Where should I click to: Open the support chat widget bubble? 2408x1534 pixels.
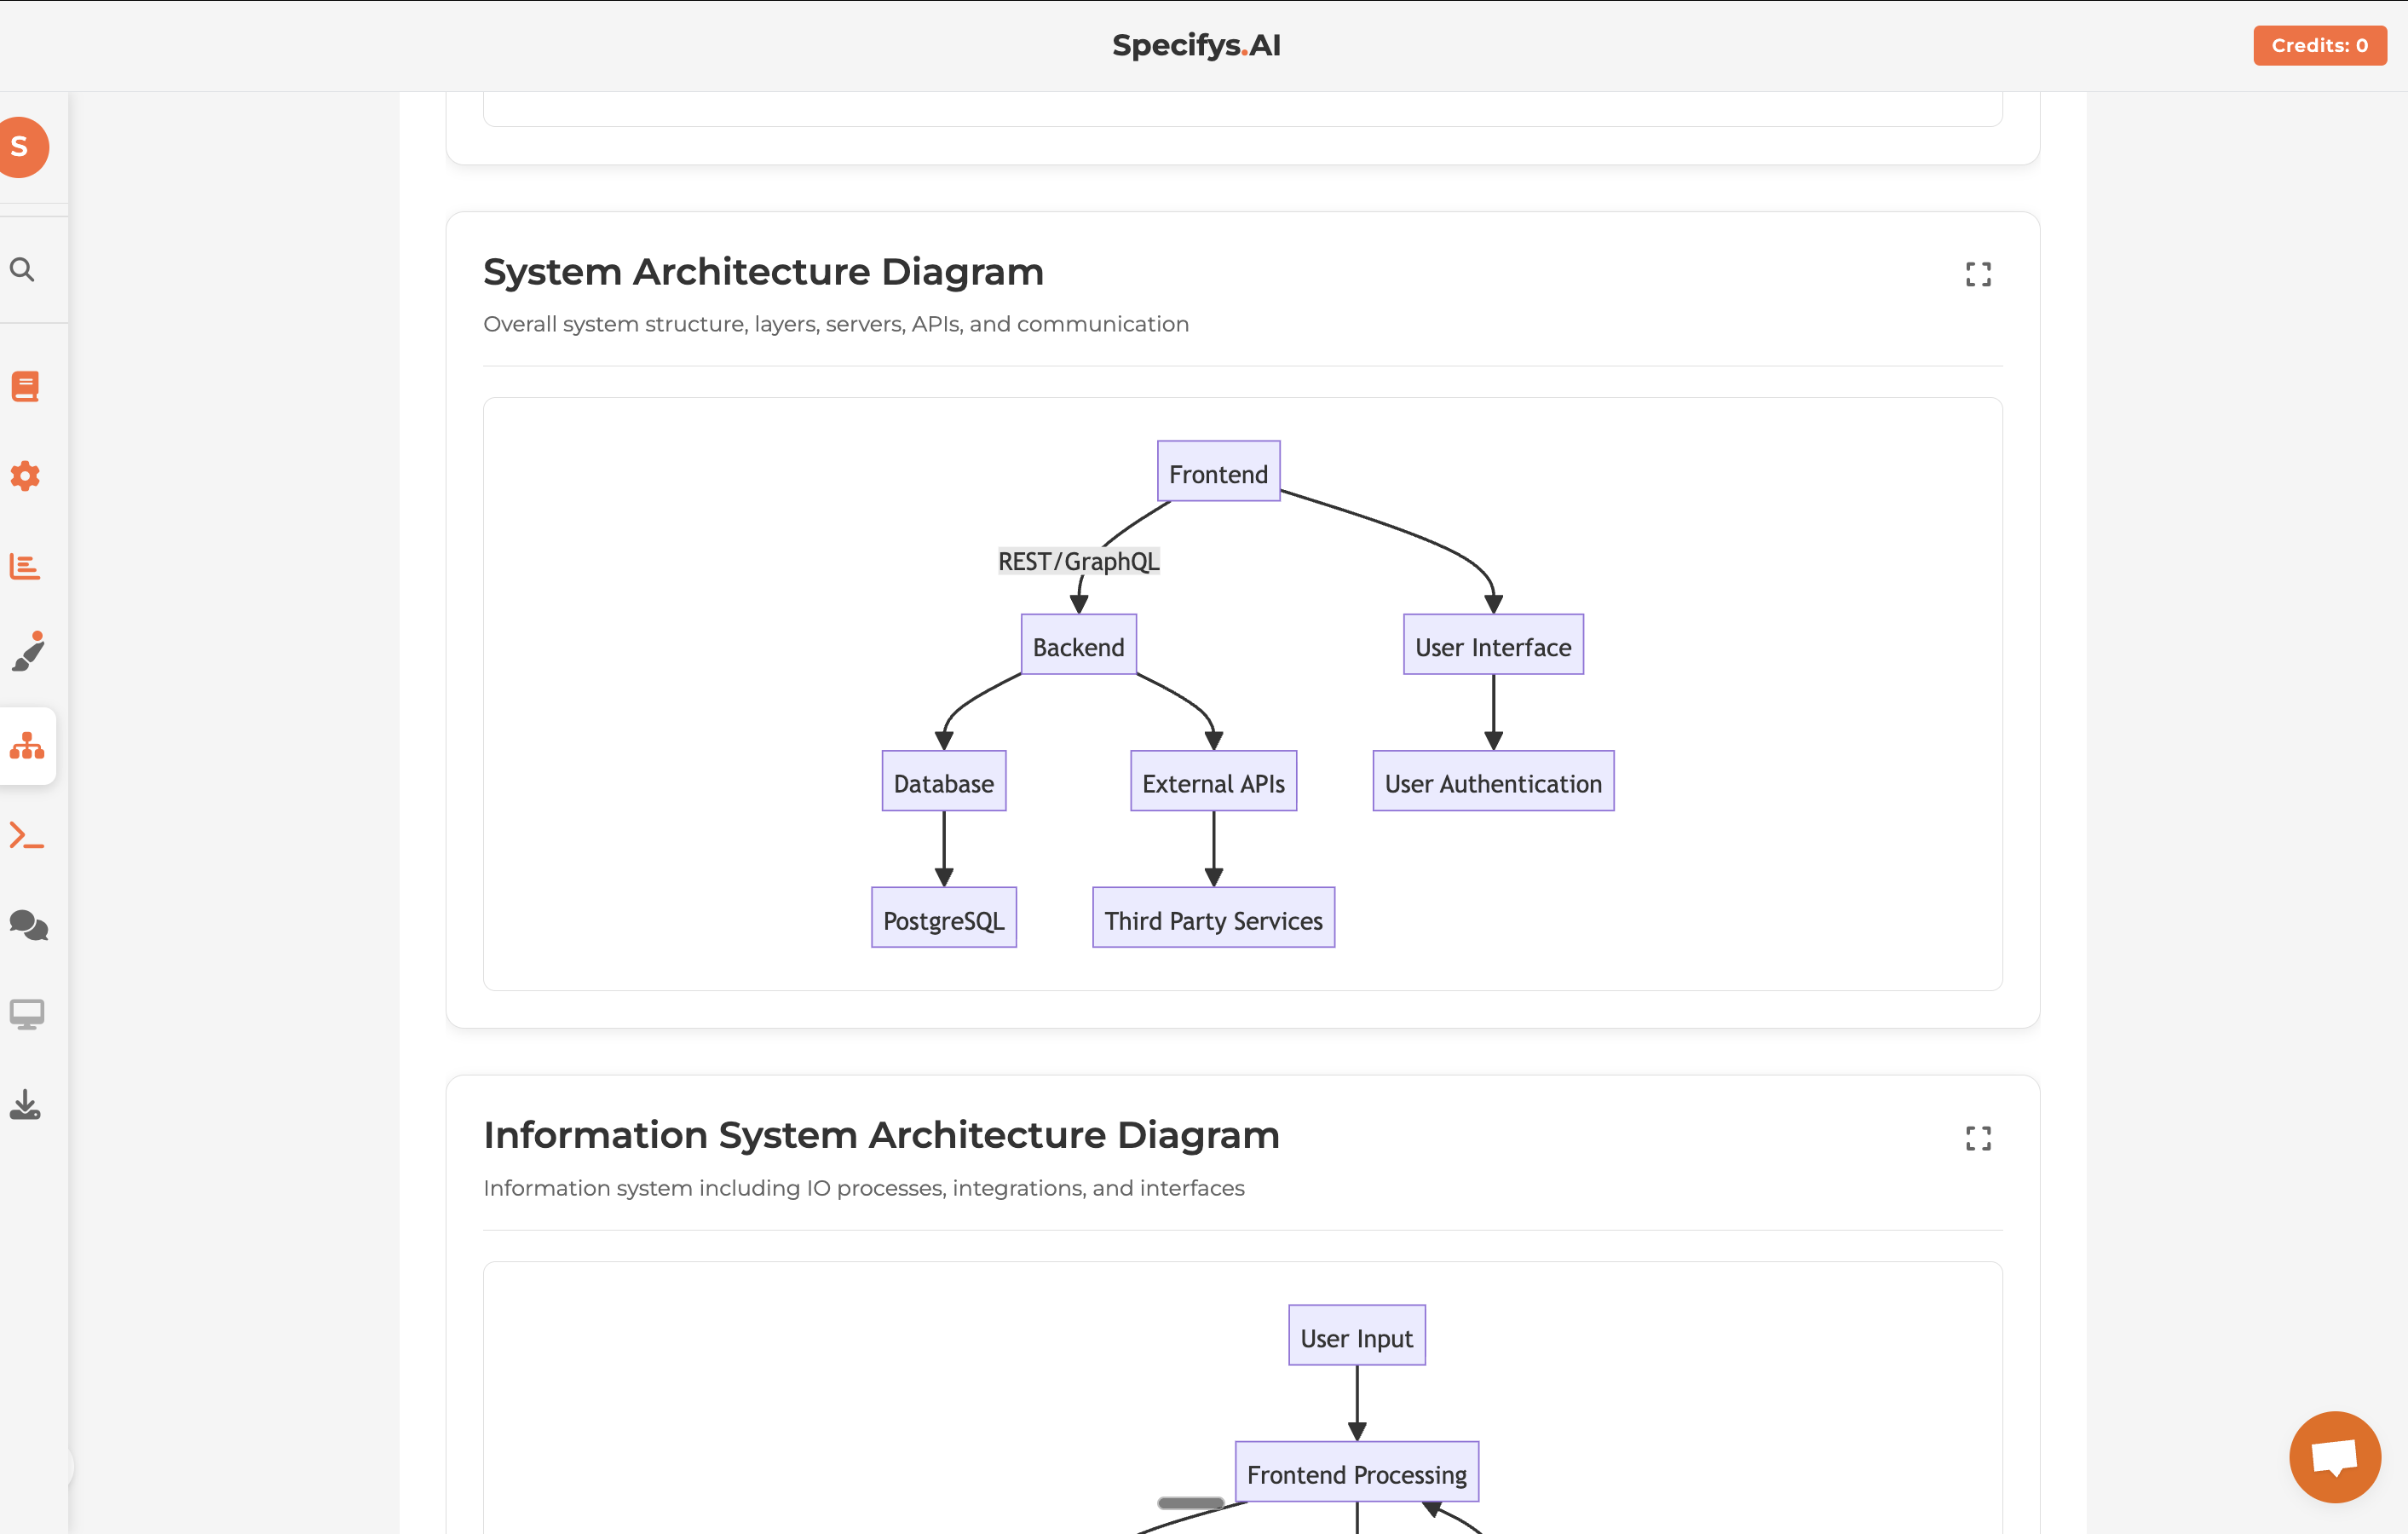pos(2334,1456)
